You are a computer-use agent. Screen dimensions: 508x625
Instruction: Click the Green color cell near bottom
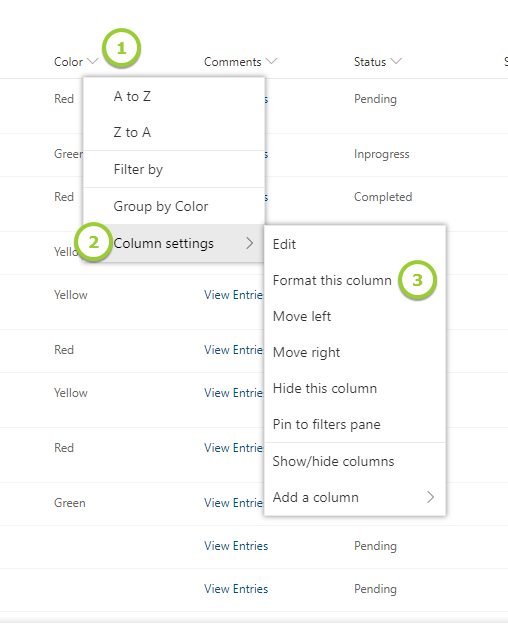point(70,503)
